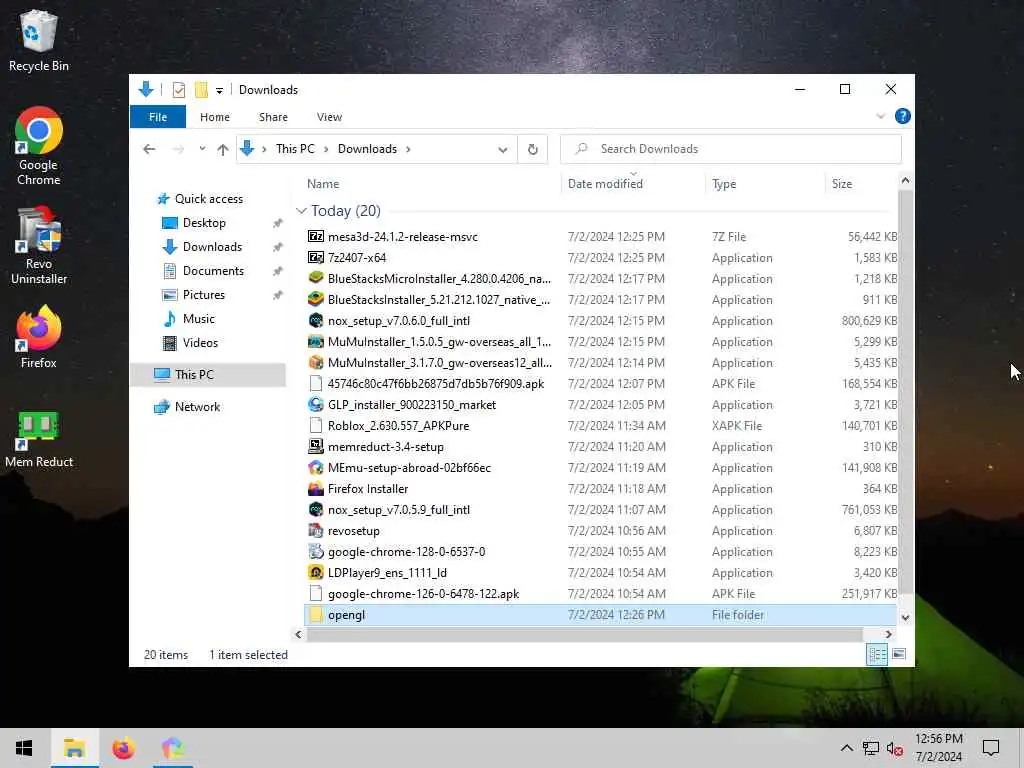Sort by the Name column header
Viewport: 1024px width, 768px height.
431,184
